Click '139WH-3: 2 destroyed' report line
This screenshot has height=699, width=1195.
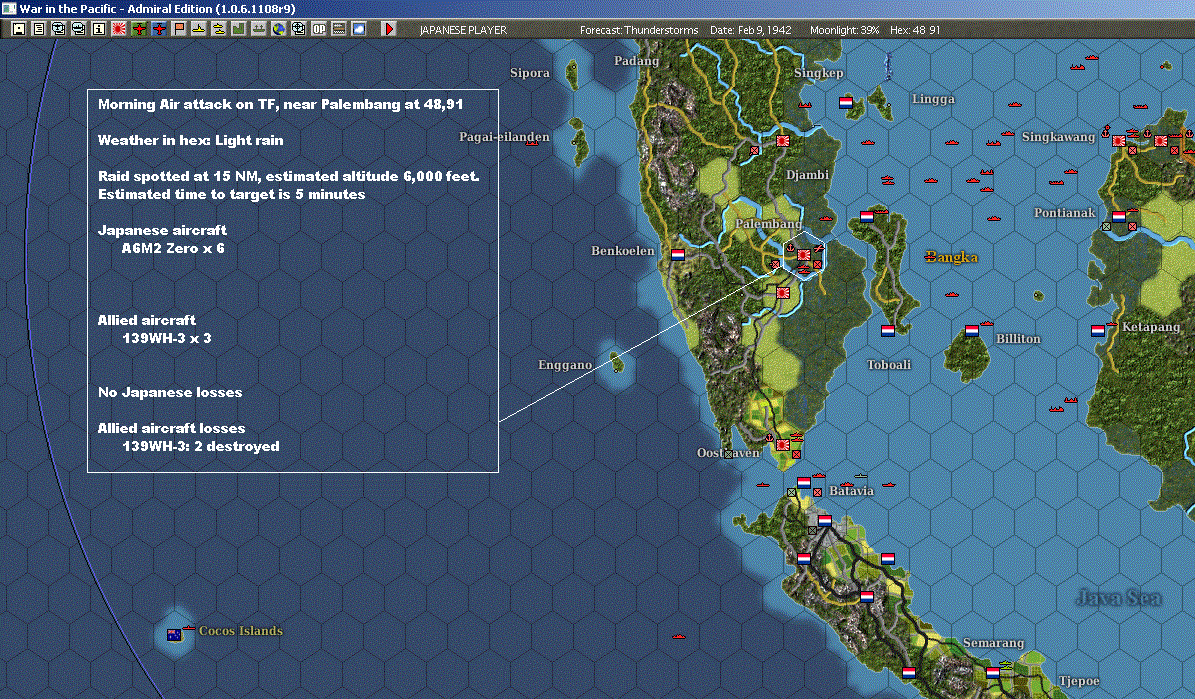(x=201, y=446)
